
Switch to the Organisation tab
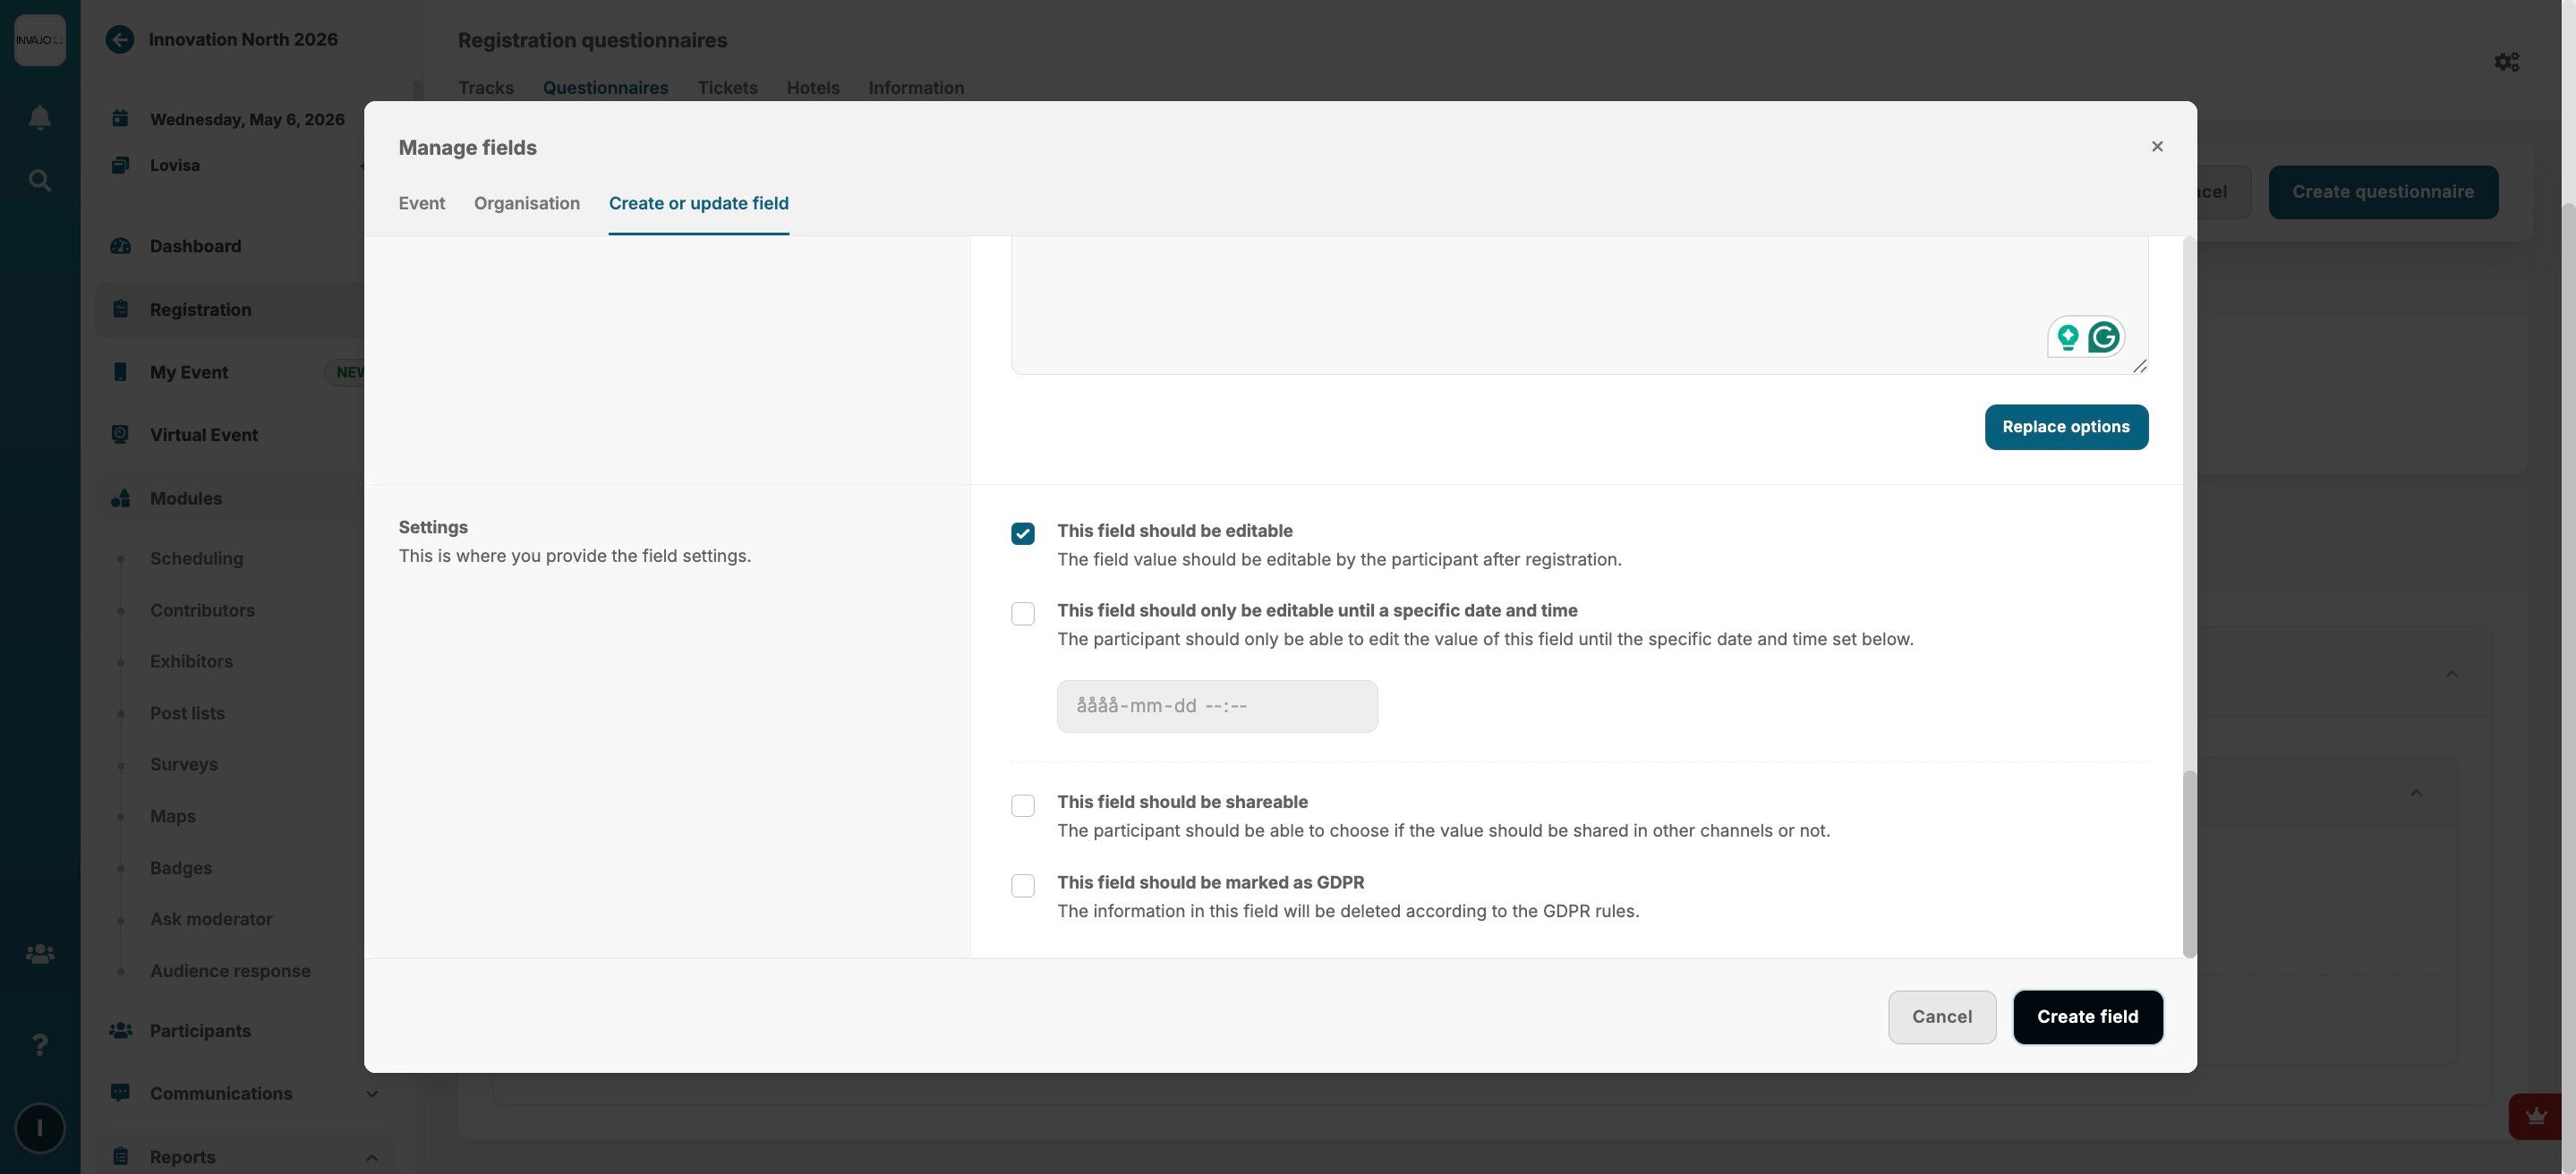click(x=526, y=204)
